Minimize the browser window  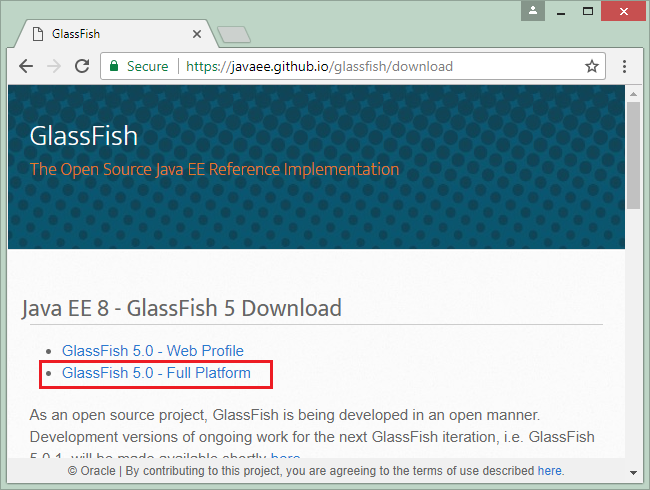tap(561, 11)
